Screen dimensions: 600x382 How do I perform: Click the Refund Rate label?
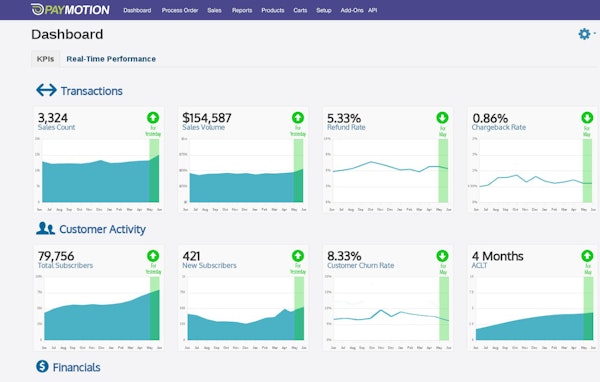pyautogui.click(x=346, y=127)
